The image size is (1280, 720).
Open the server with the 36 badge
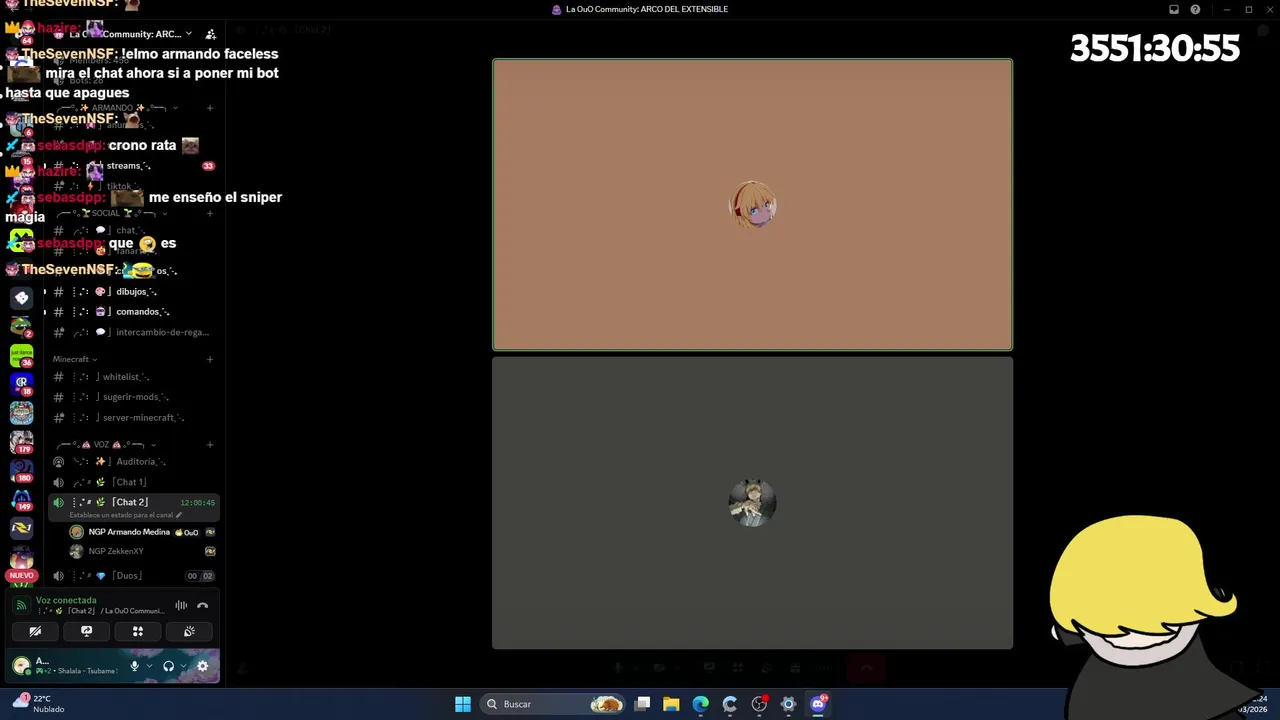click(x=21, y=355)
